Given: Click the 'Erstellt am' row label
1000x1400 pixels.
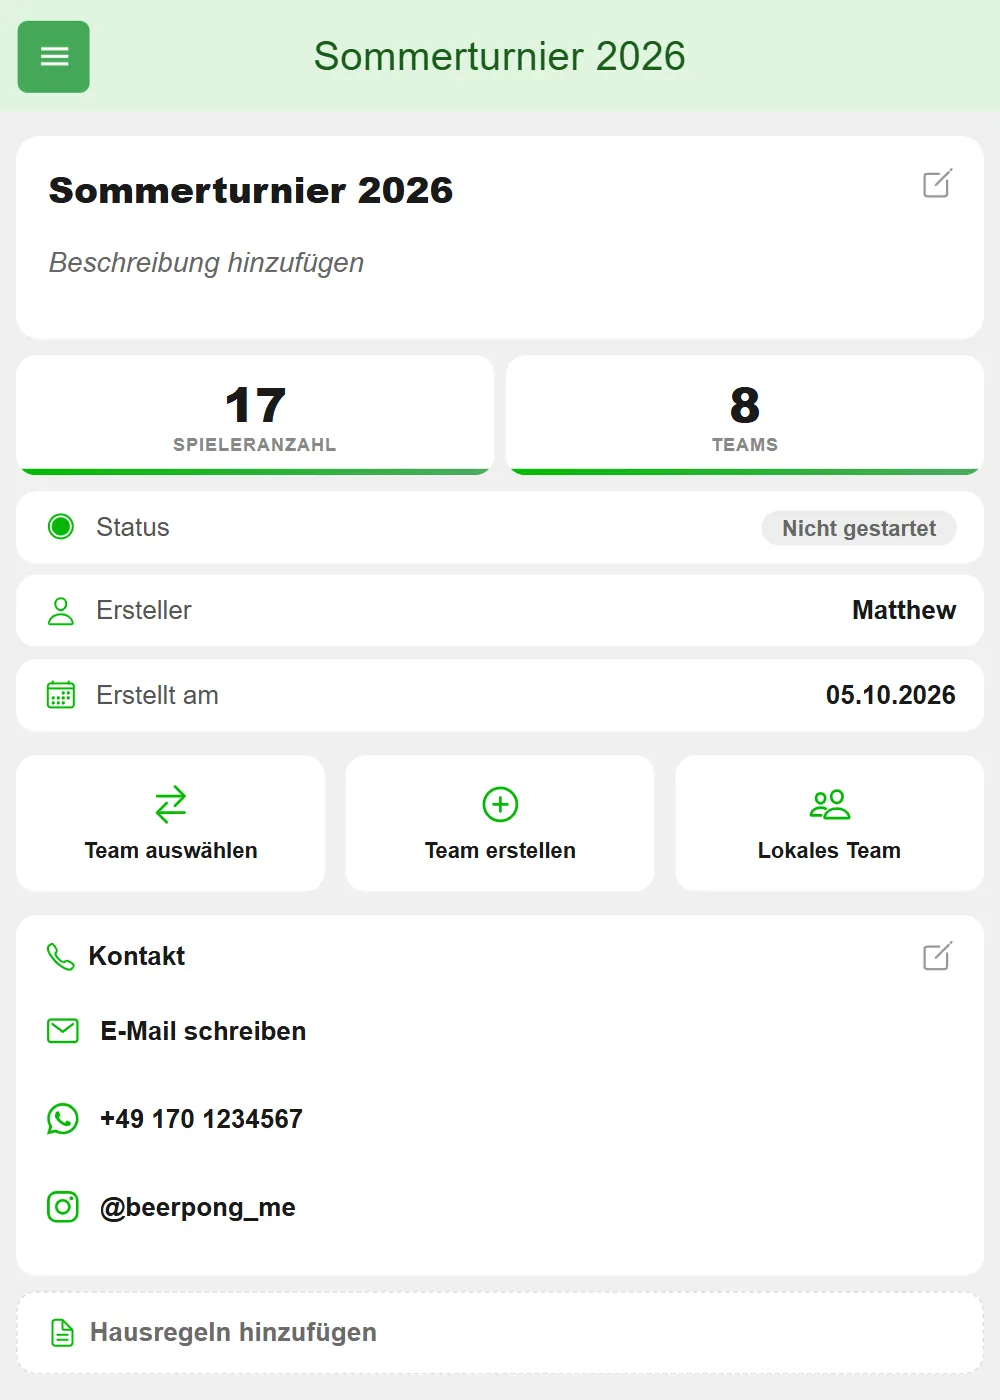Looking at the screenshot, I should [x=158, y=695].
